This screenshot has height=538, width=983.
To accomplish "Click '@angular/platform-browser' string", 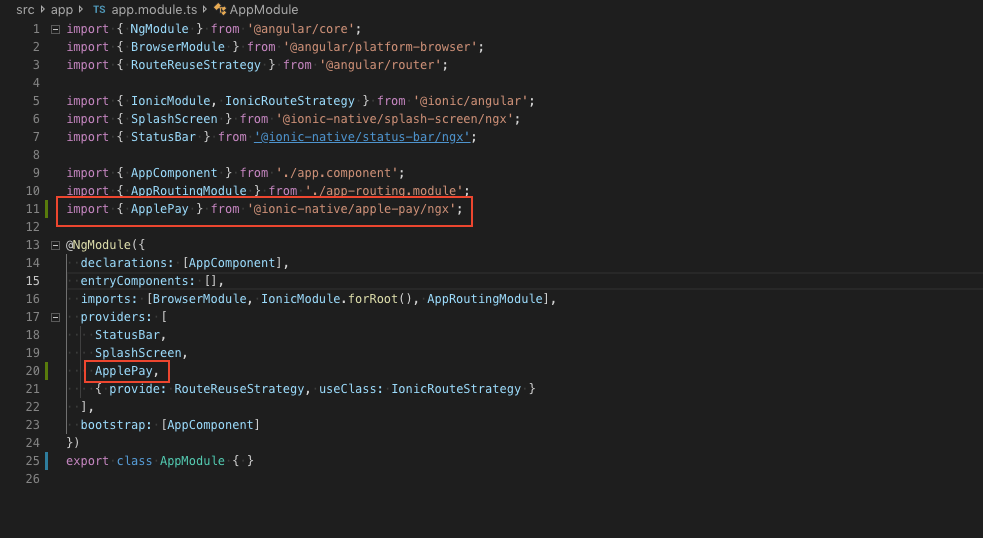I will click(x=380, y=47).
